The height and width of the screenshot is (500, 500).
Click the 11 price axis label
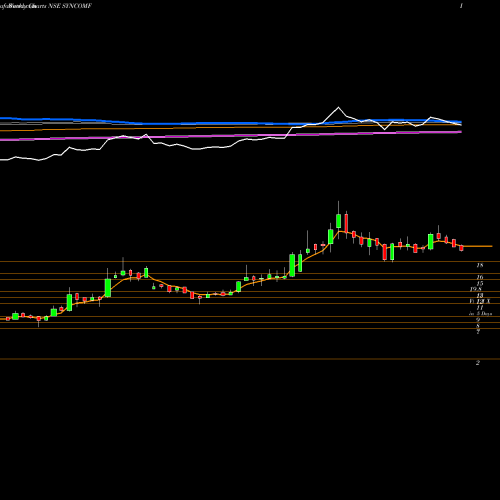click(x=480, y=308)
